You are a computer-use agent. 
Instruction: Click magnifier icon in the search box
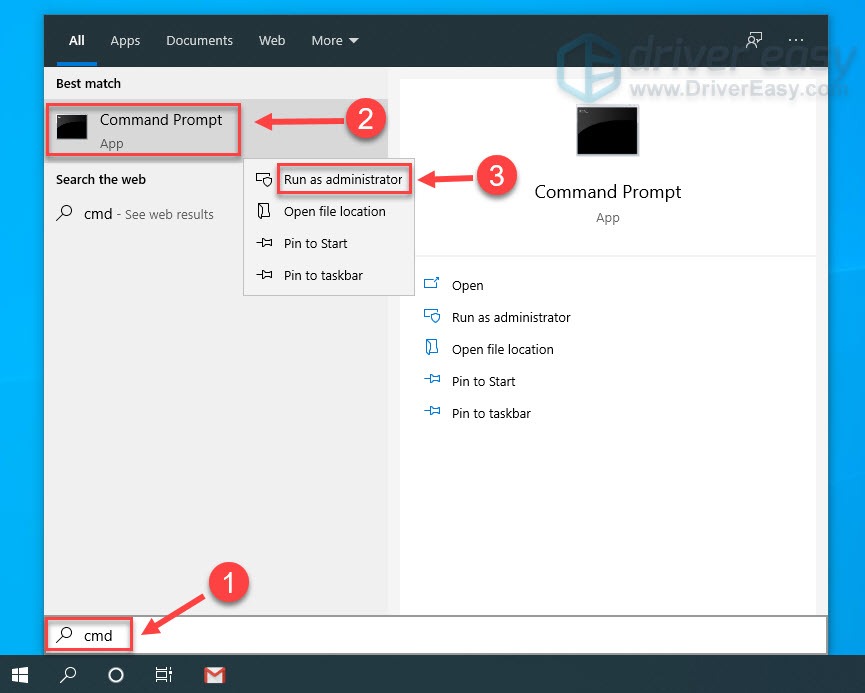[x=65, y=635]
